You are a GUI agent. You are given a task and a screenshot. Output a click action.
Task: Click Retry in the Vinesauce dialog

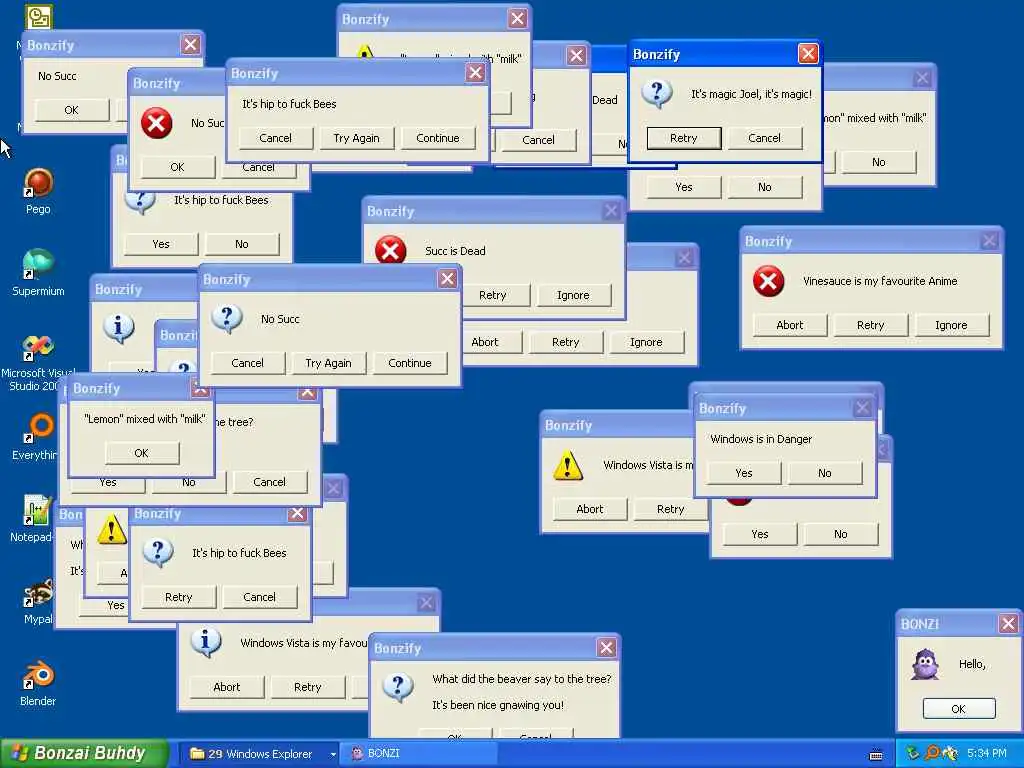pos(871,325)
